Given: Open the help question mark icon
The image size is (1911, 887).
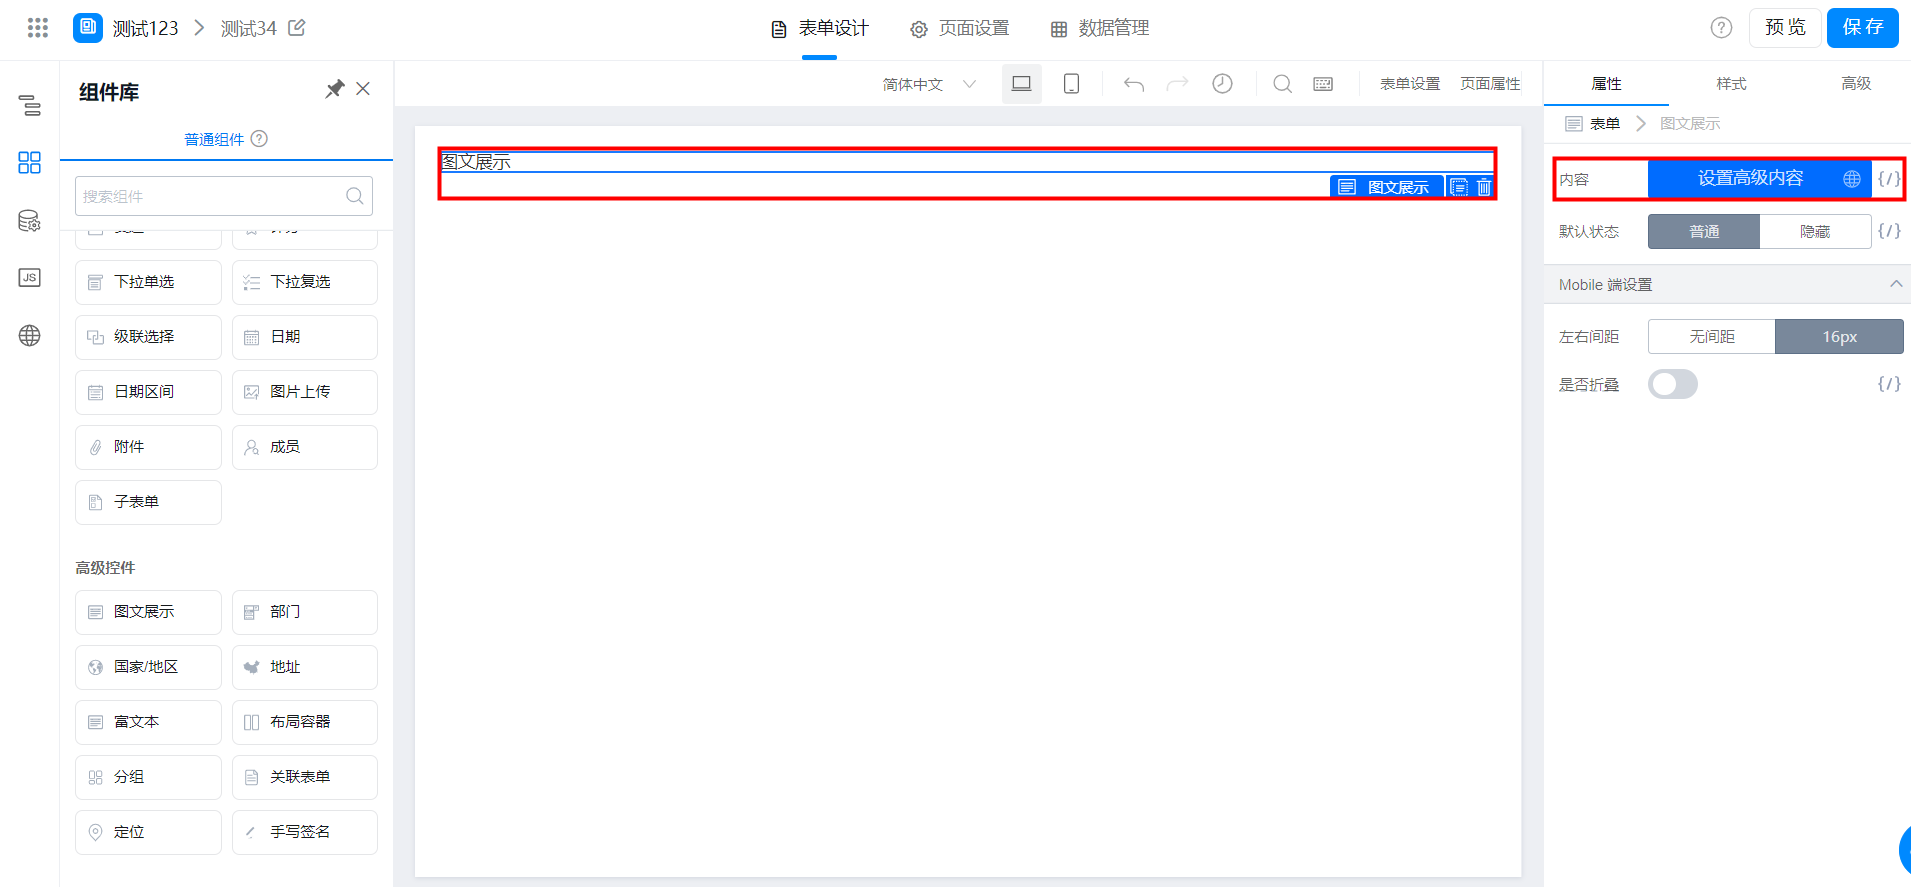Looking at the screenshot, I should click(x=1721, y=28).
